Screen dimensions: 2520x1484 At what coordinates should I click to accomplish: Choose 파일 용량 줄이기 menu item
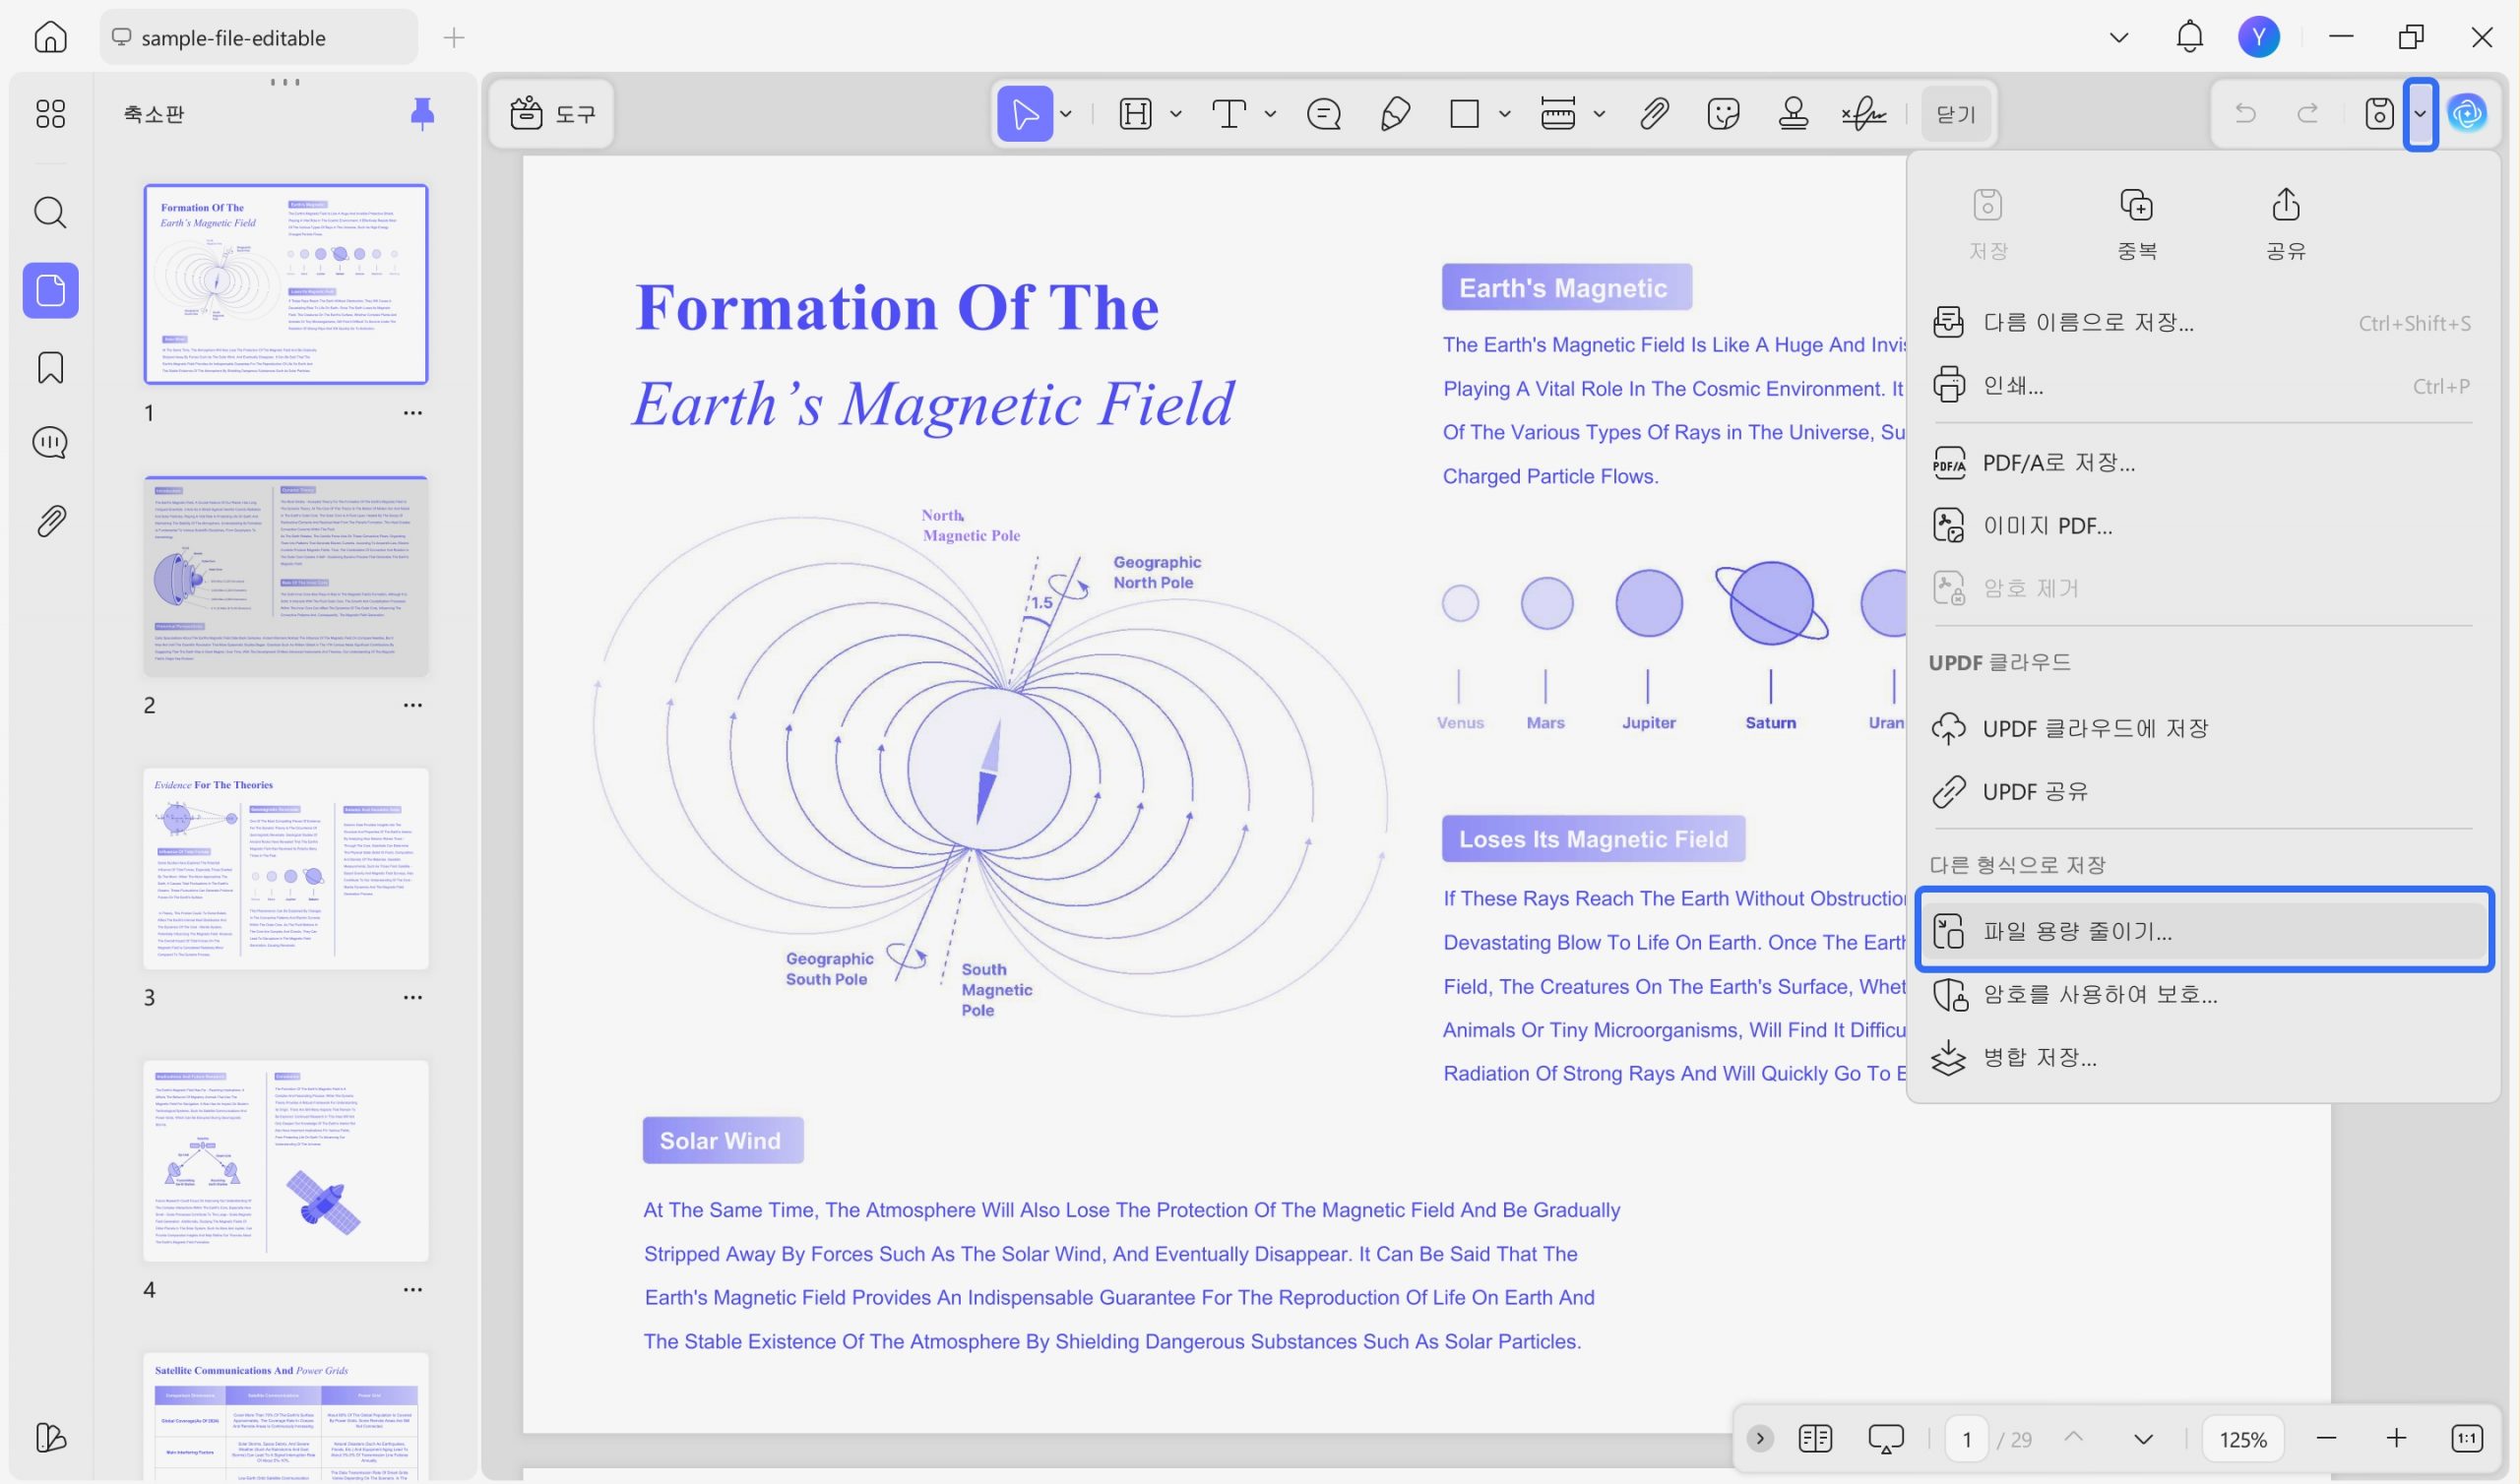pyautogui.click(x=2203, y=931)
